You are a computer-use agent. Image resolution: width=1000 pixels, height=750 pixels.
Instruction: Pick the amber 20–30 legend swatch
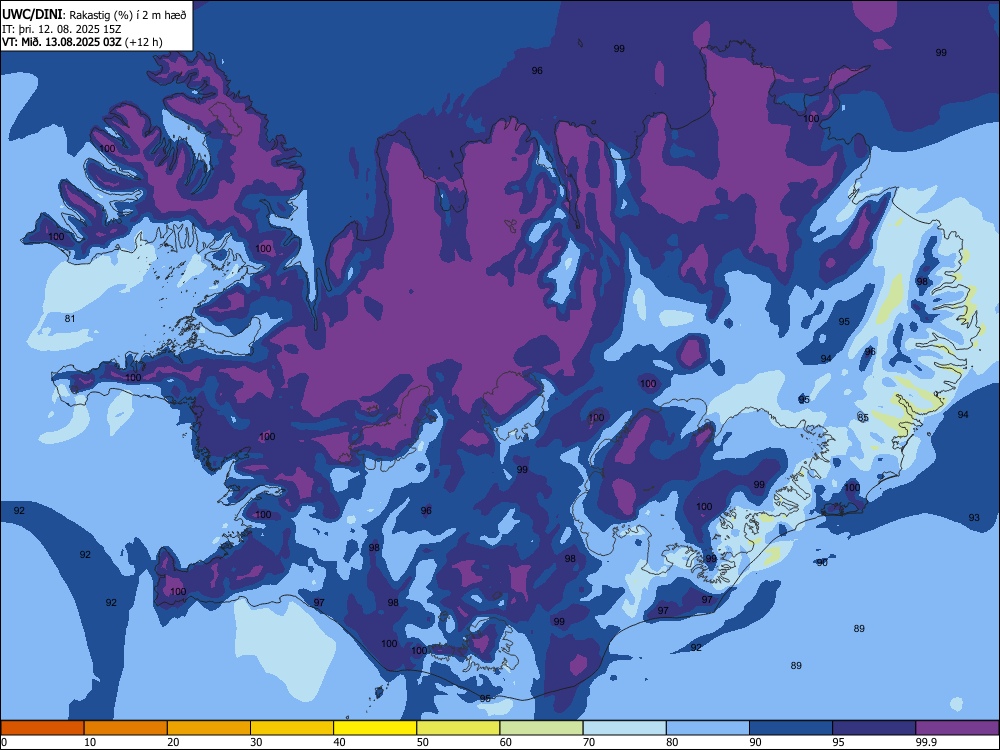click(x=209, y=728)
